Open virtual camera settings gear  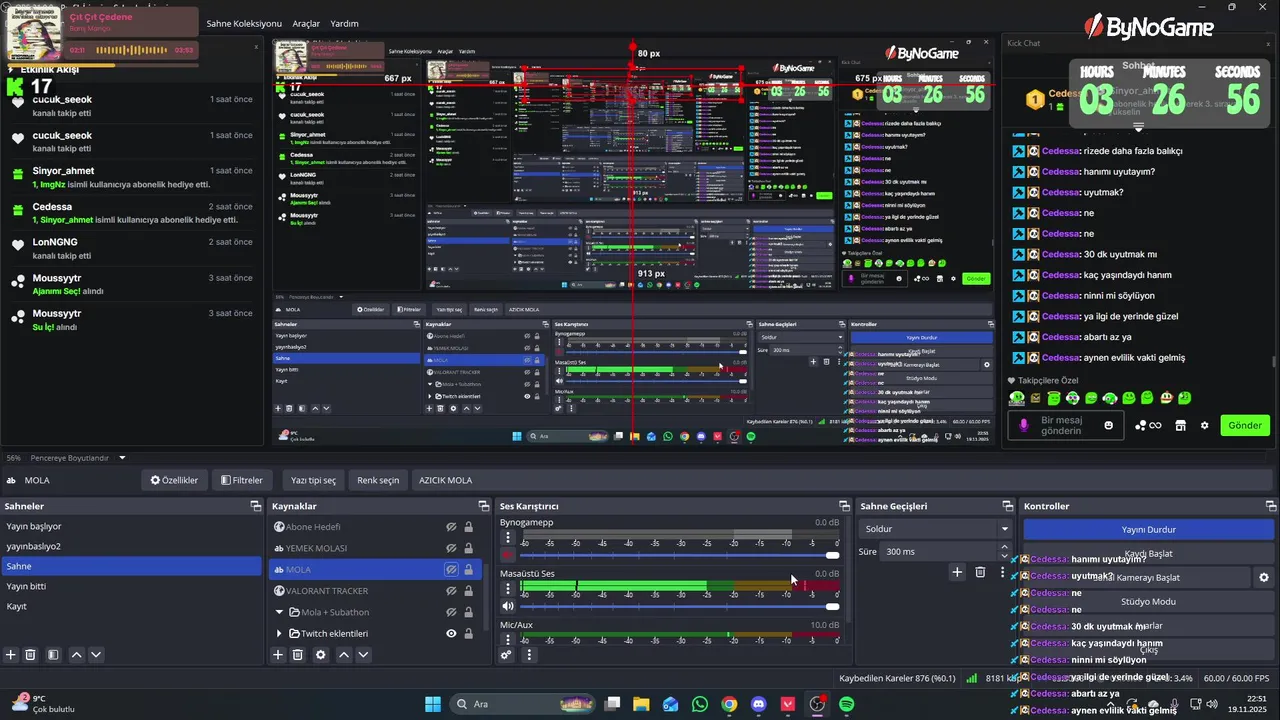pos(1264,577)
